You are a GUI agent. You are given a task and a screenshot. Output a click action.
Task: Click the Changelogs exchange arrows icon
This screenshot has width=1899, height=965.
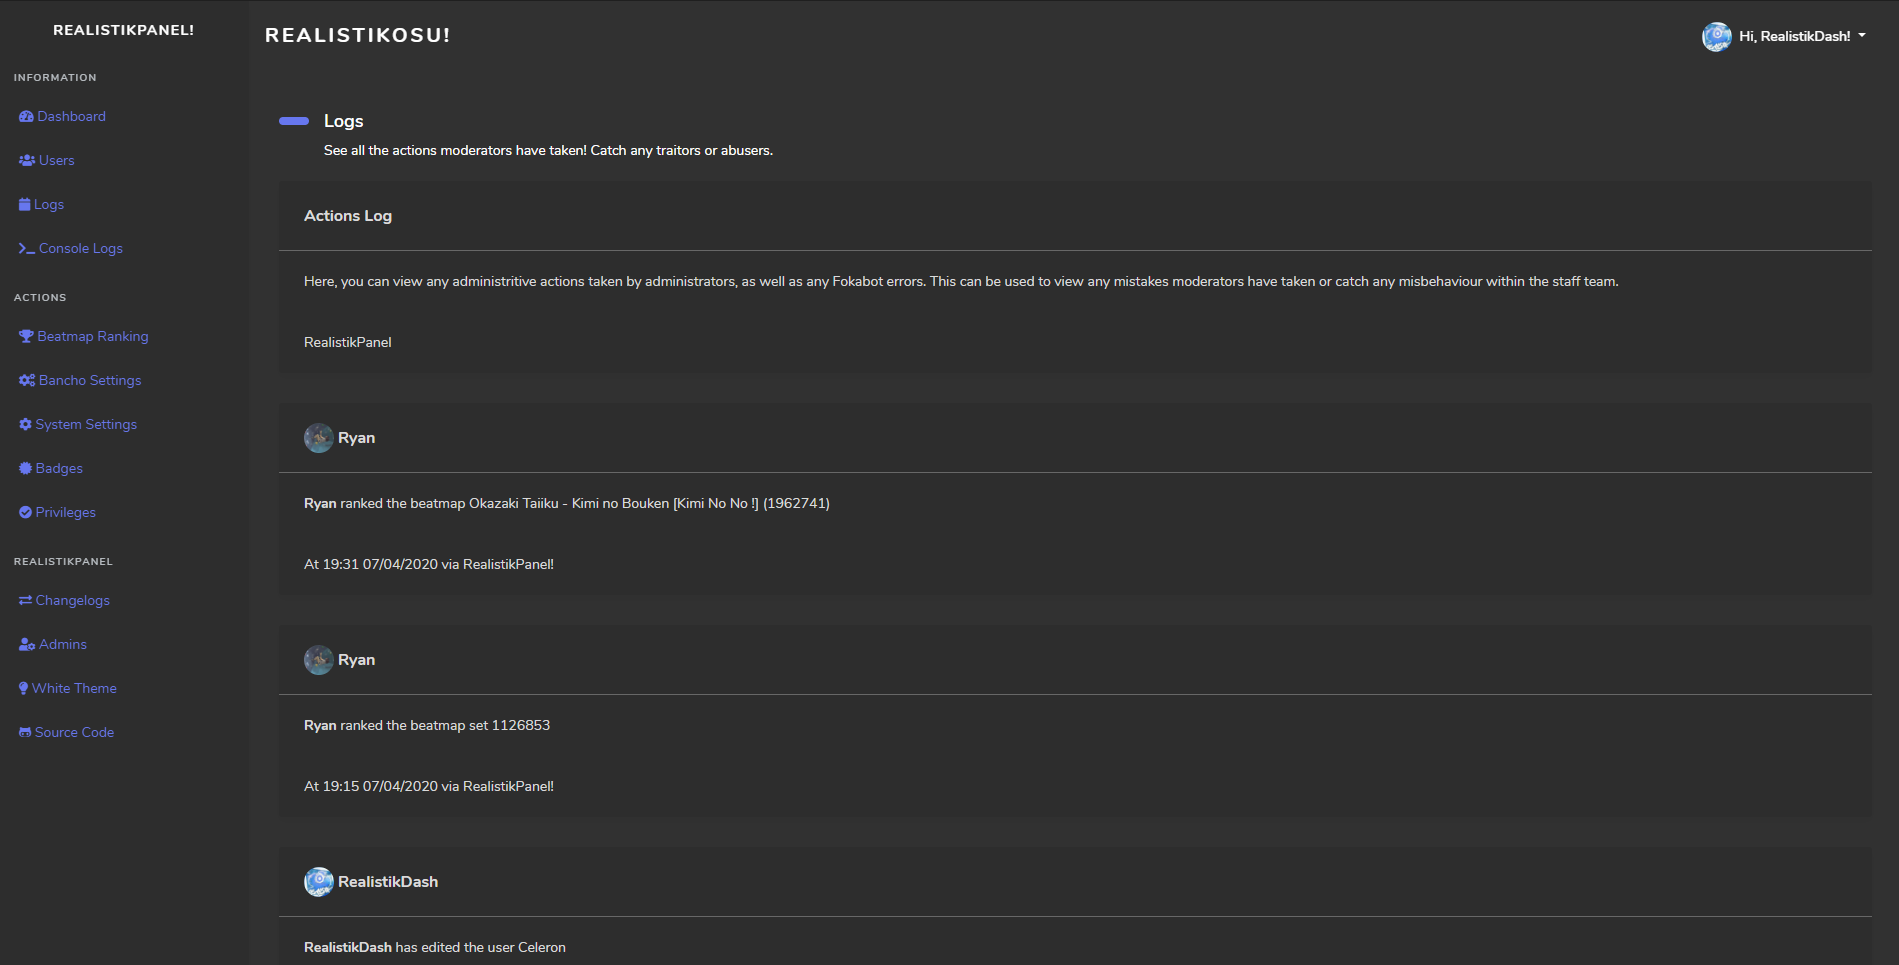pyautogui.click(x=25, y=601)
